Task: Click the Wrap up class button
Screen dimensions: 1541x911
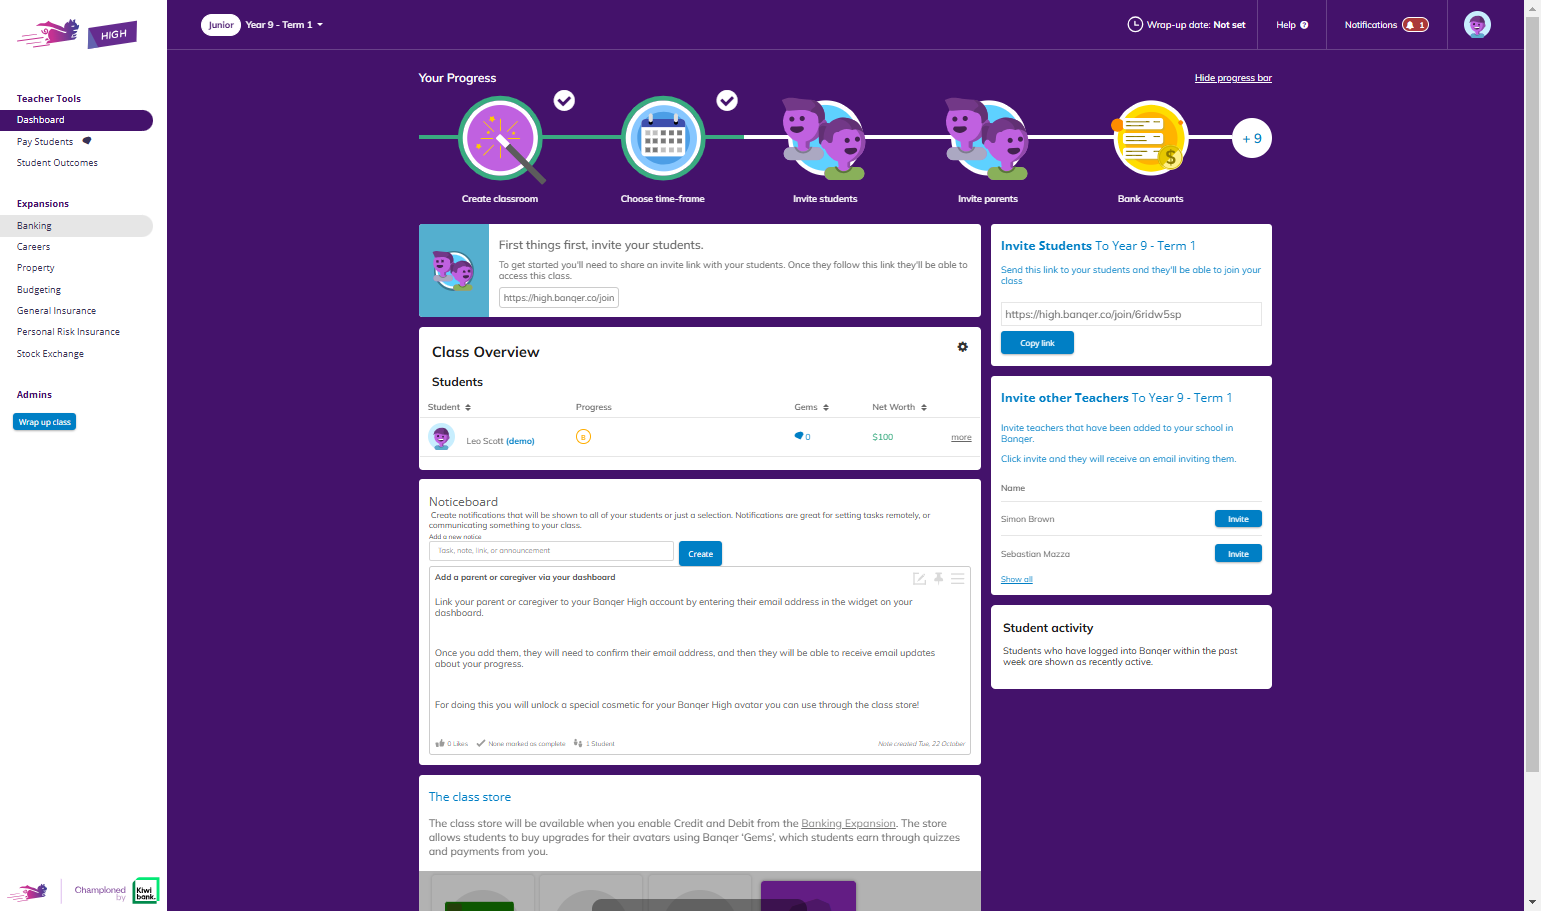Action: coord(45,422)
